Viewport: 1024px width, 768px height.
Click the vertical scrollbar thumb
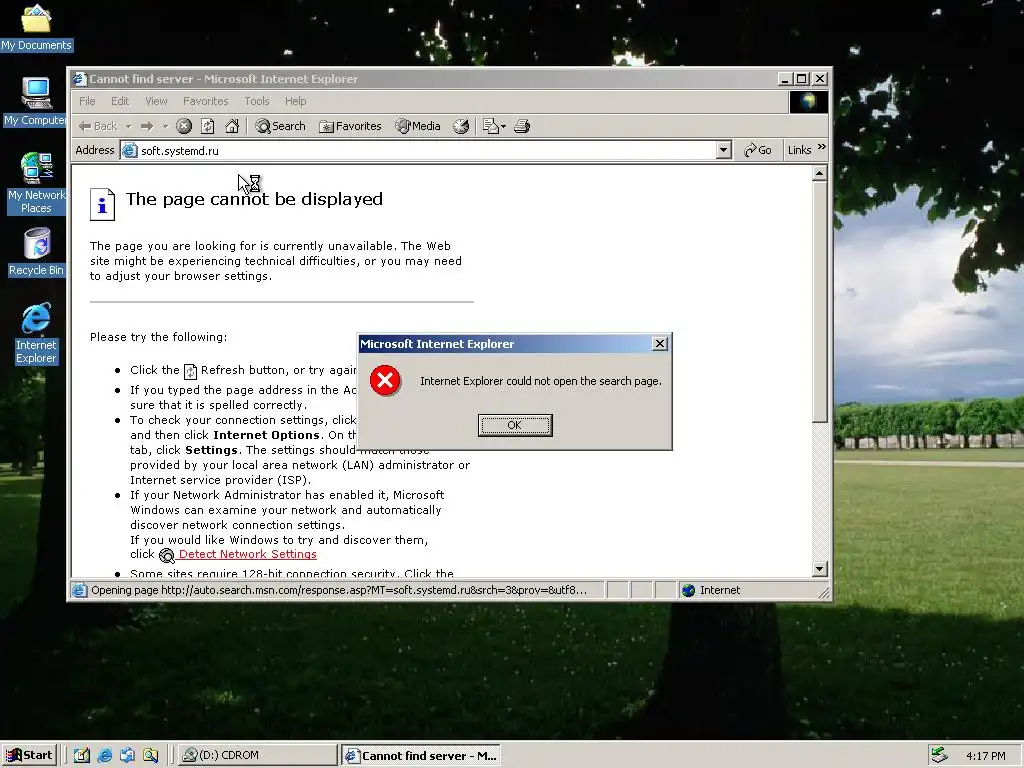click(x=820, y=302)
